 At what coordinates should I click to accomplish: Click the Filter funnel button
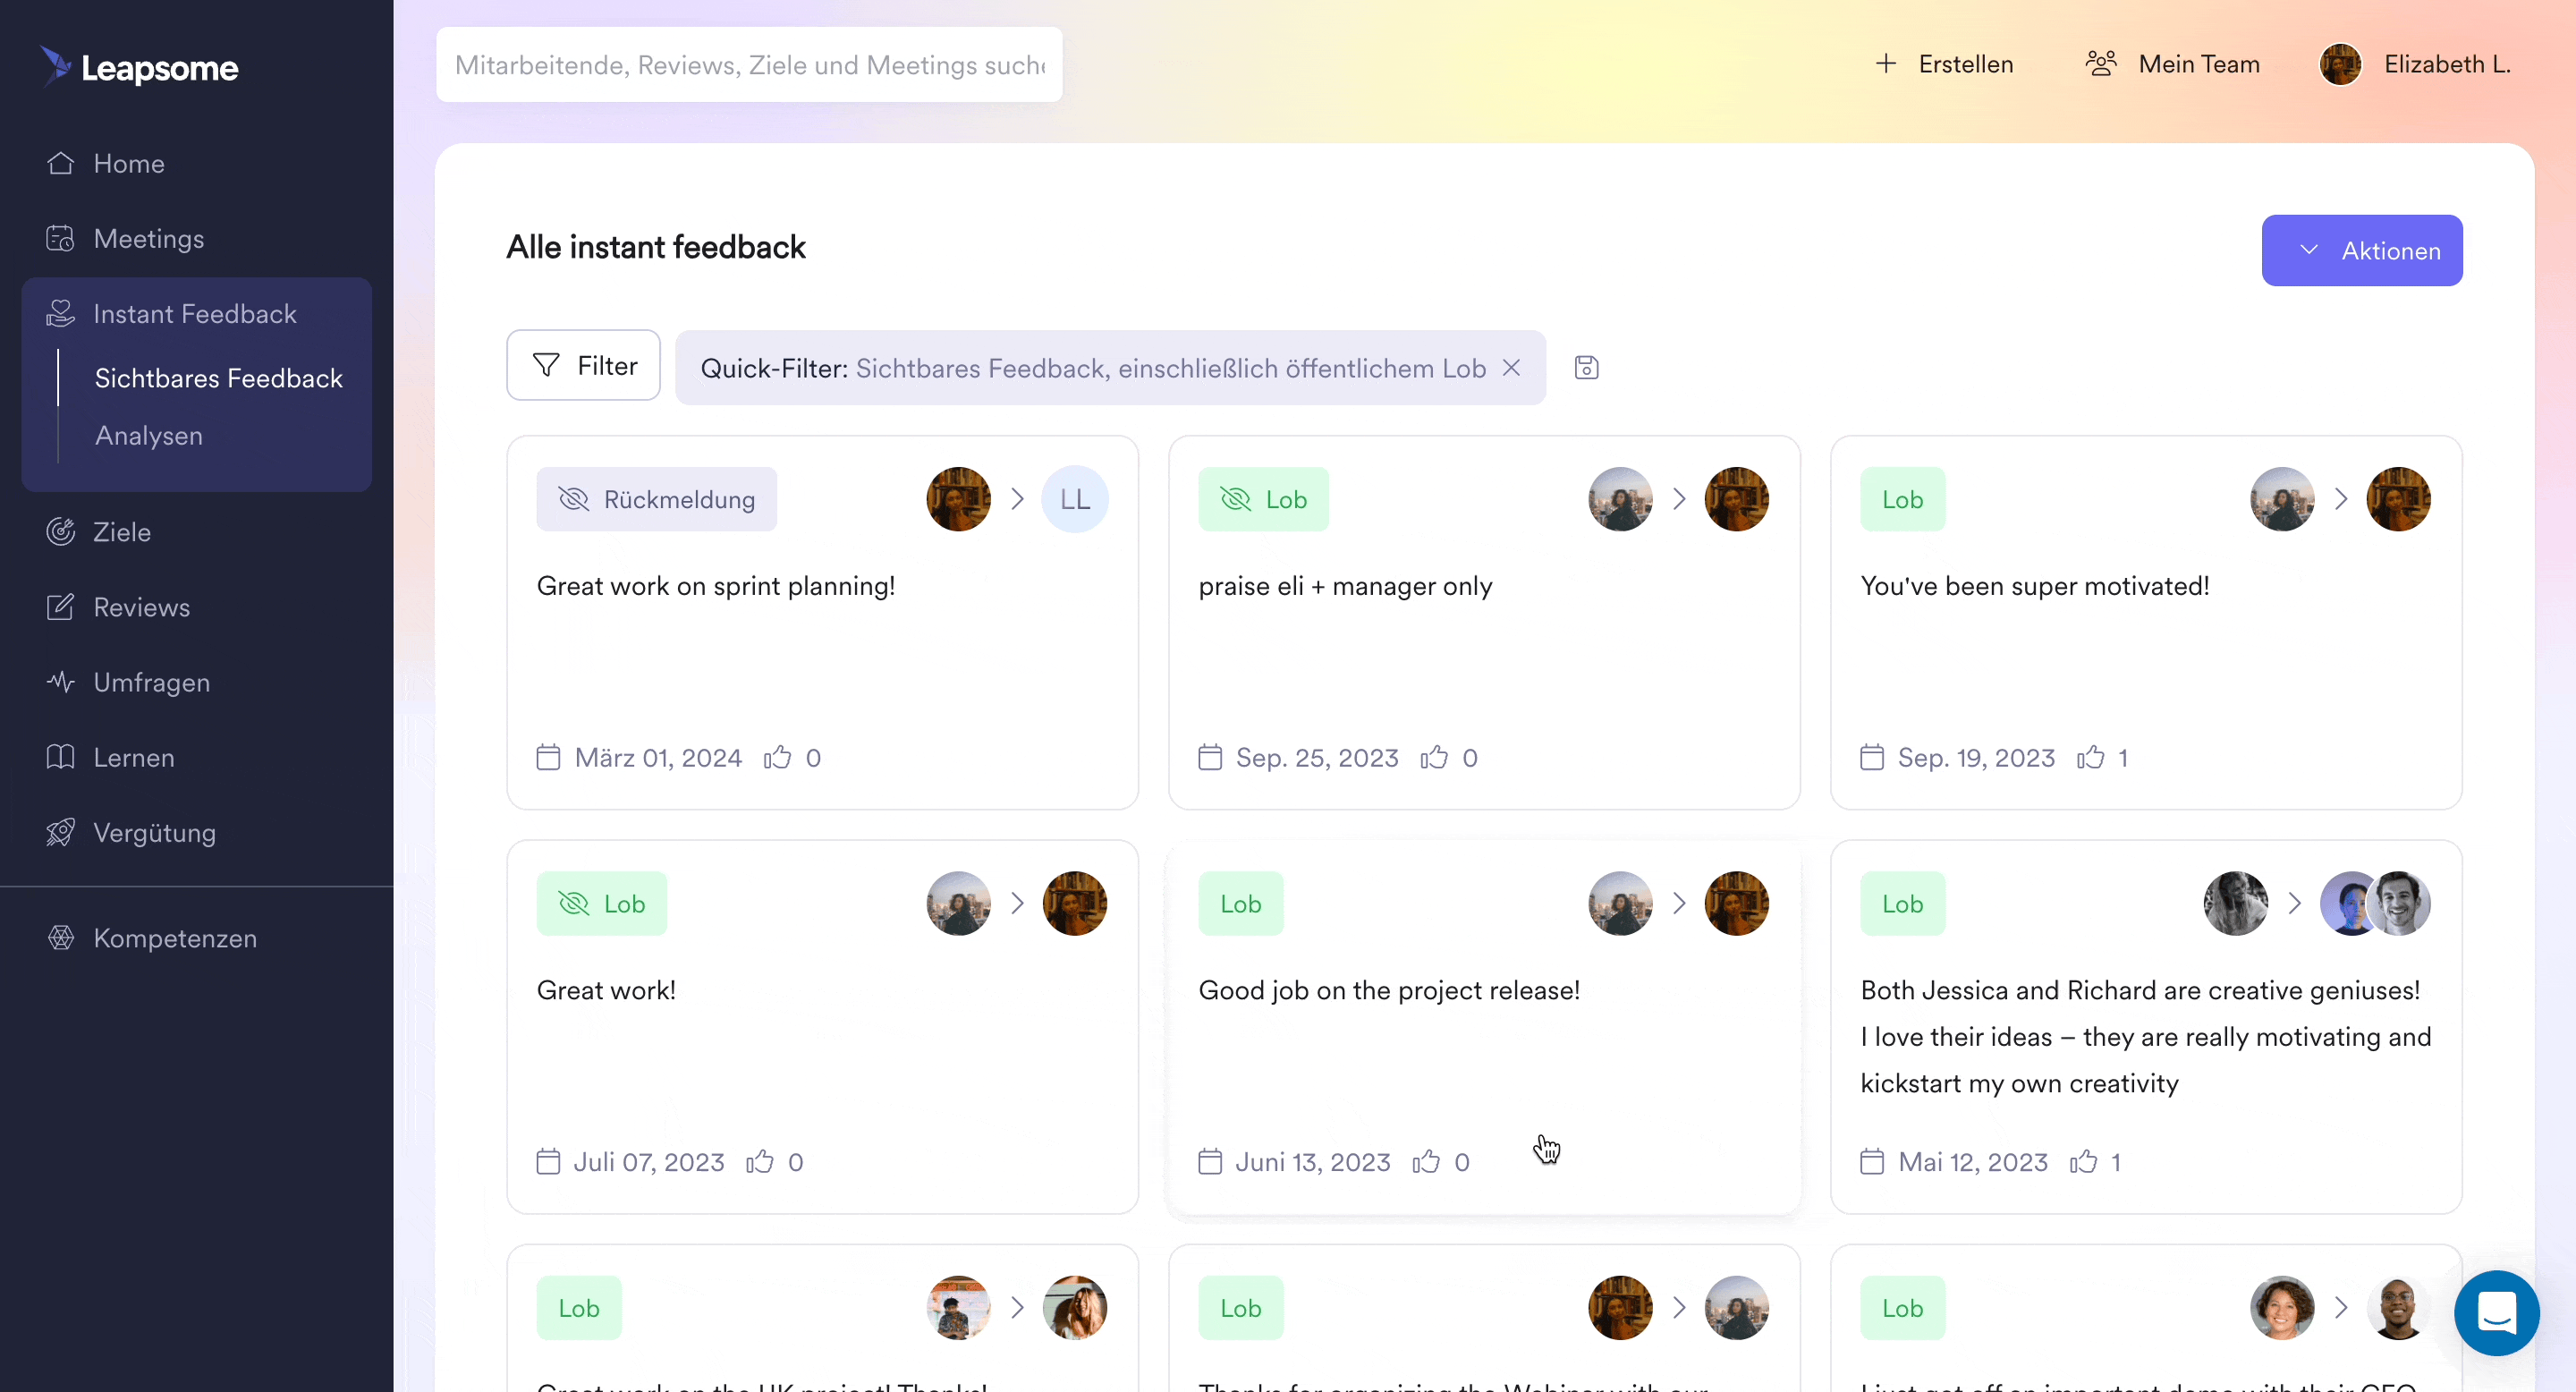[x=583, y=366]
